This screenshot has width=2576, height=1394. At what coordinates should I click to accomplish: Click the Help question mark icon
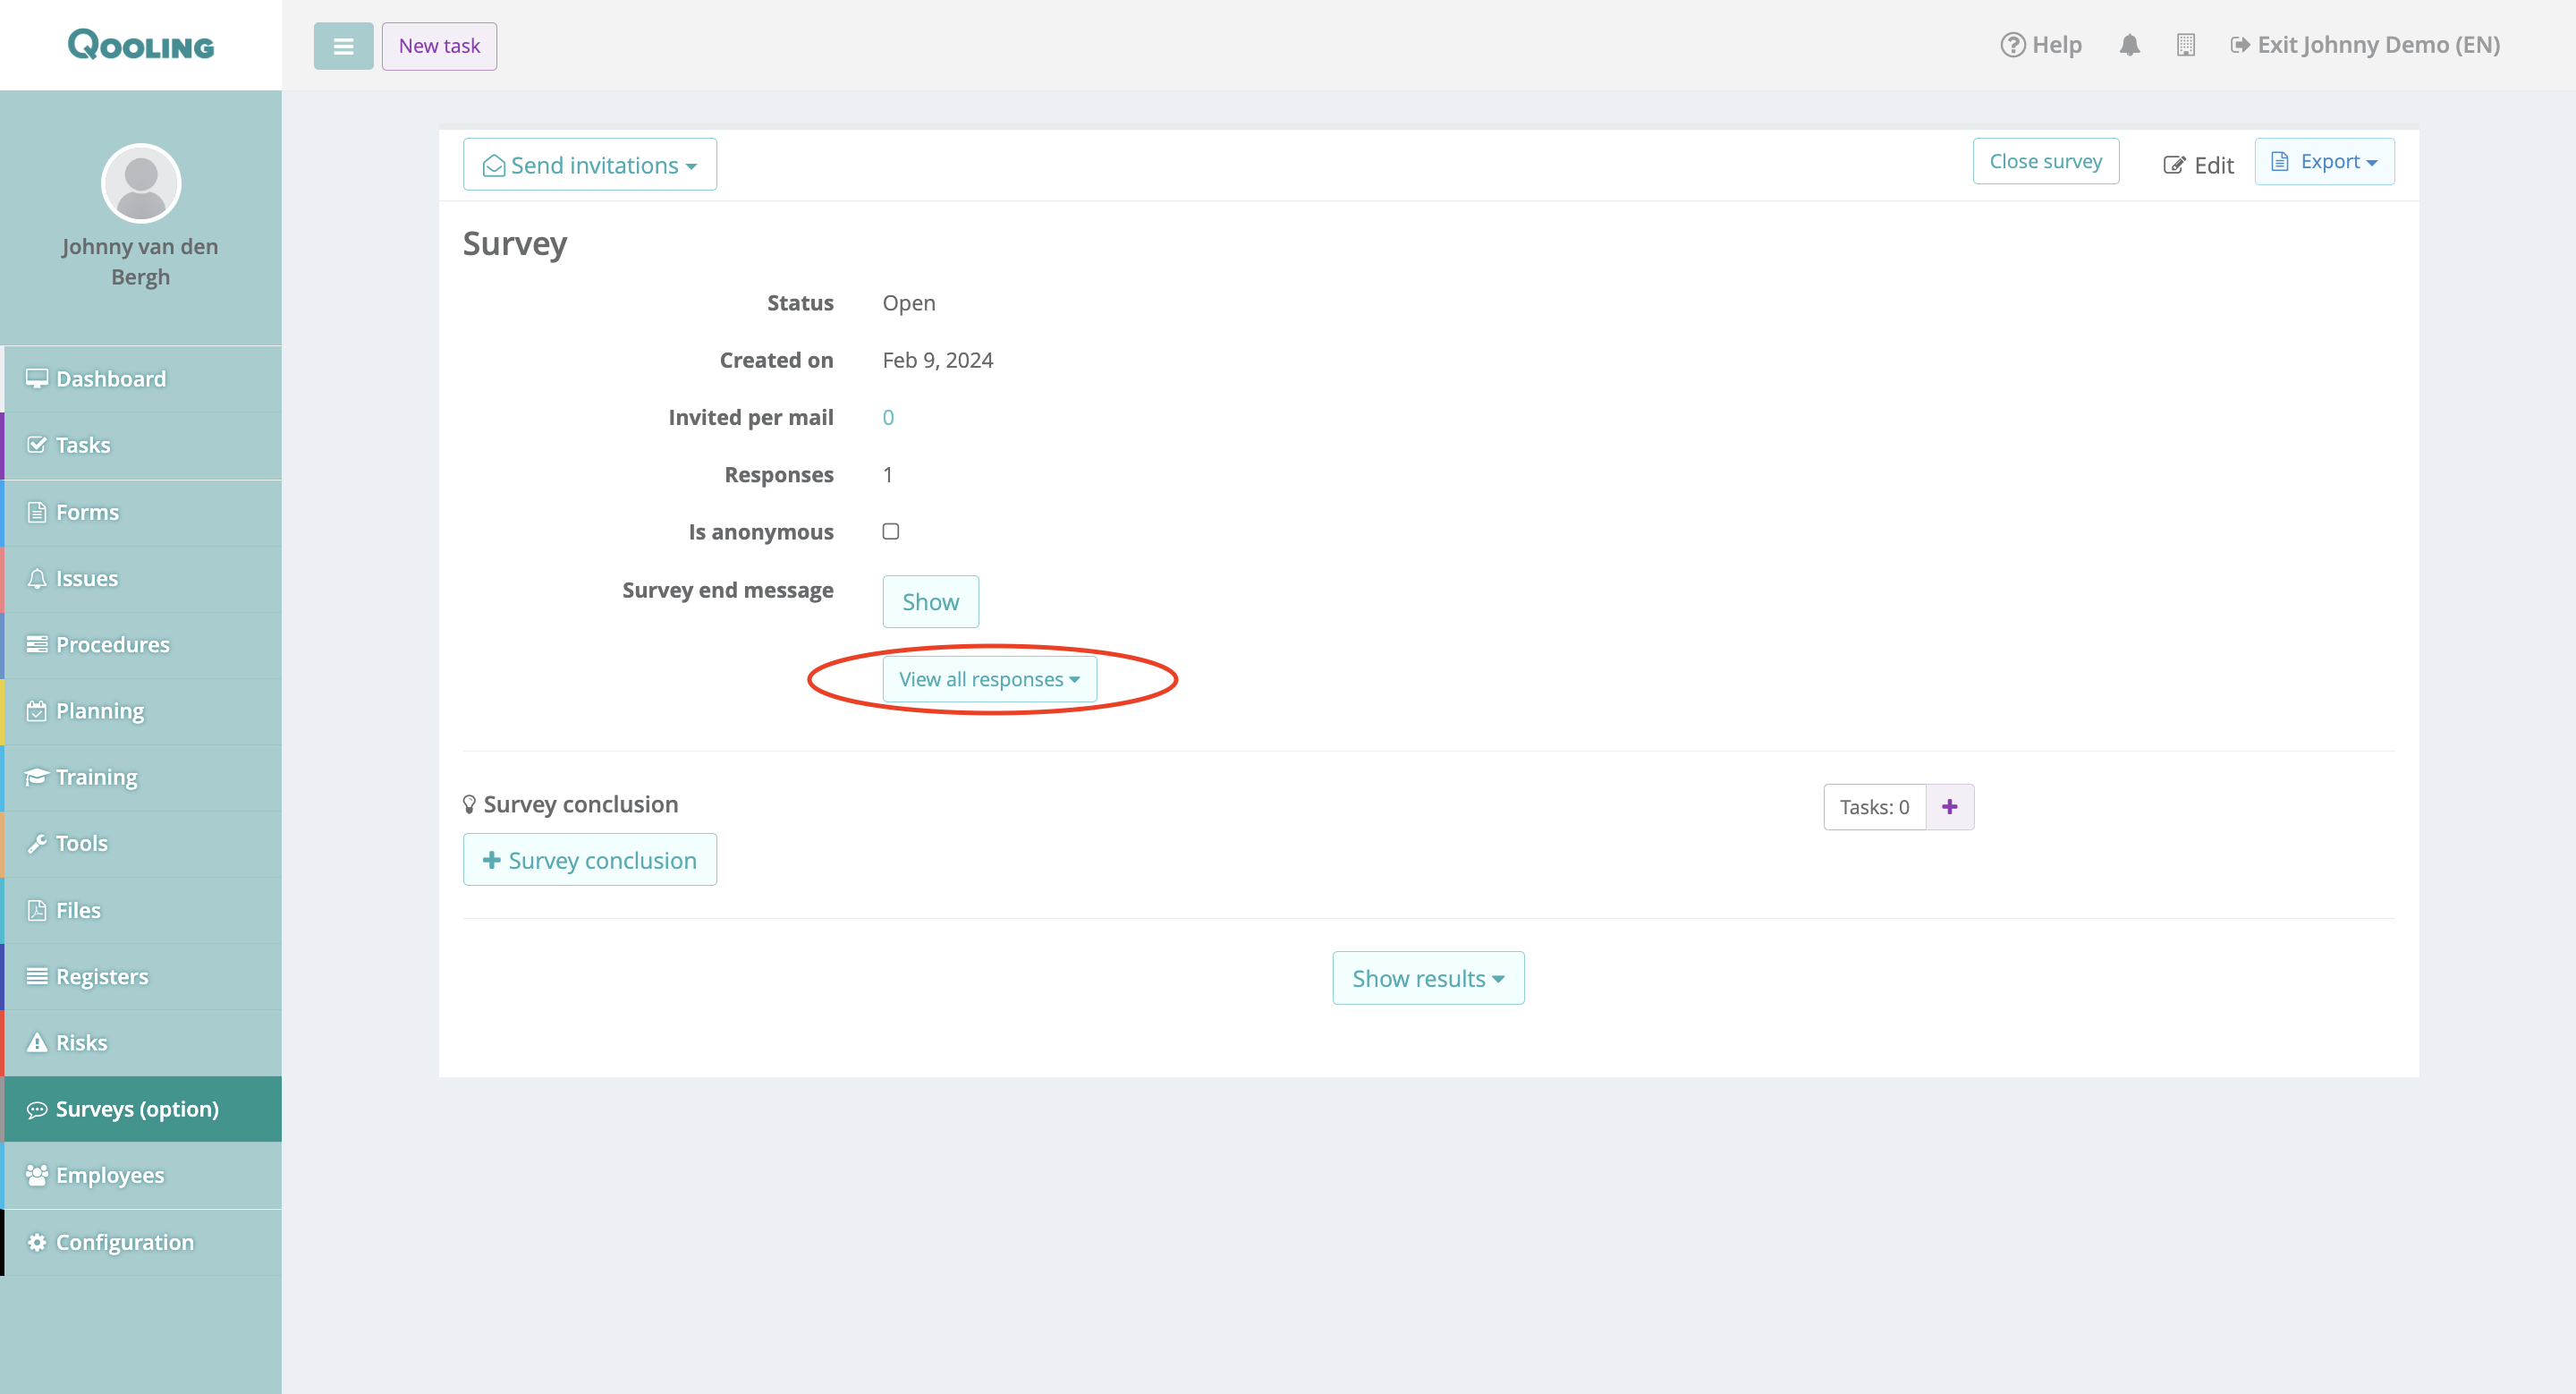(x=2012, y=45)
